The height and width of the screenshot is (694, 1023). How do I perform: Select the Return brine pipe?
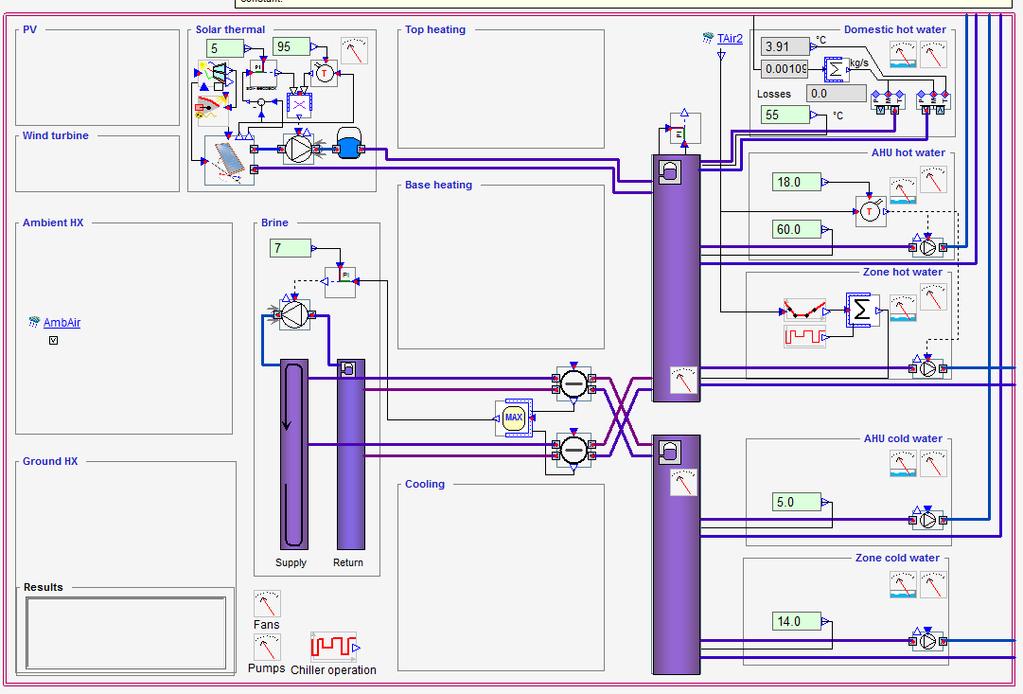coord(351,455)
